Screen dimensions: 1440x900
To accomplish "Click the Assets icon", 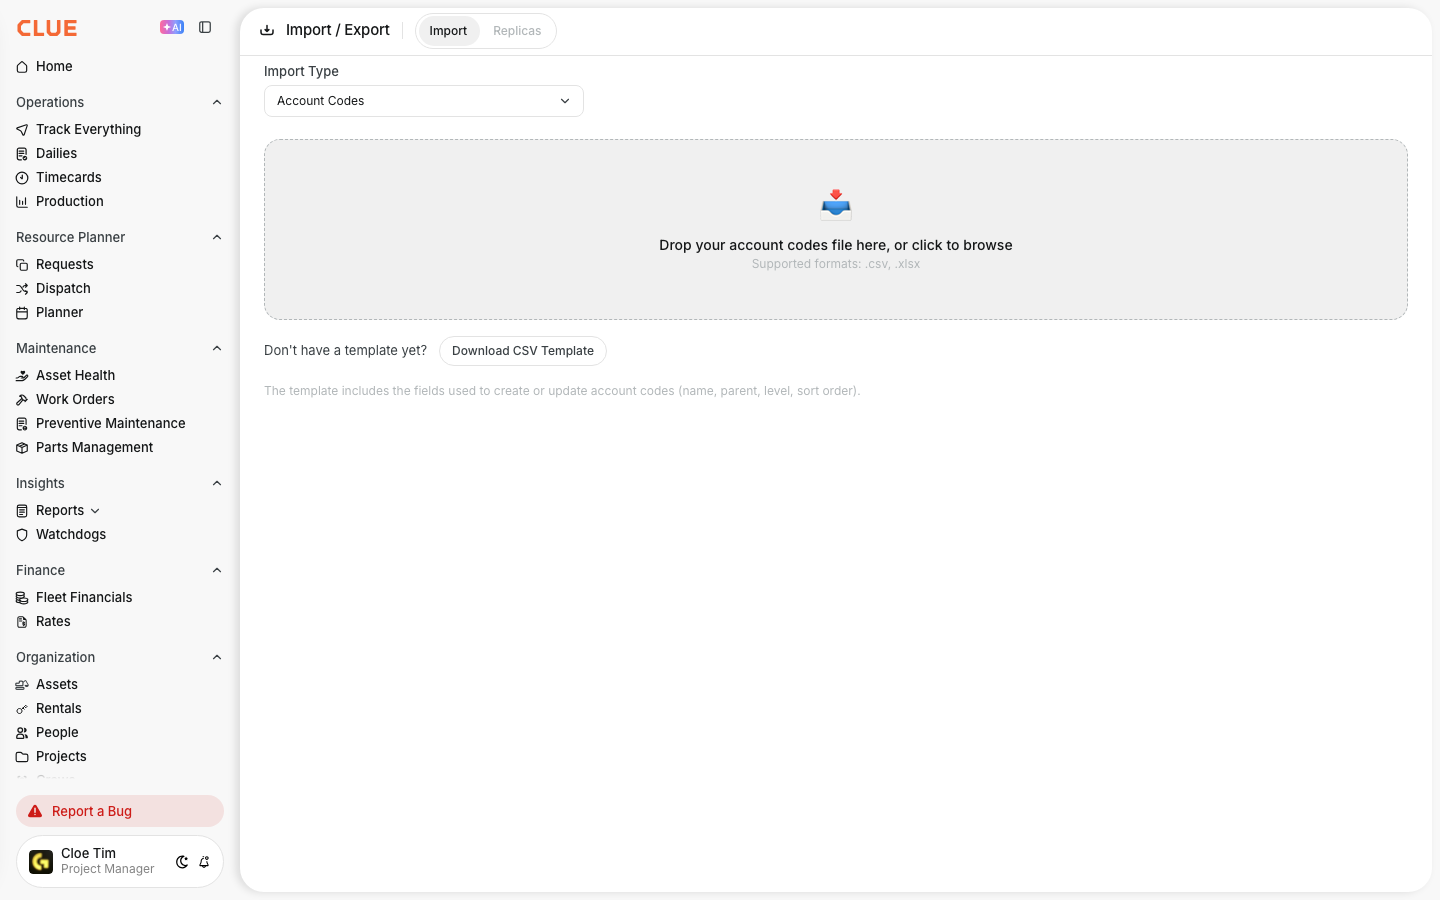I will click(22, 685).
